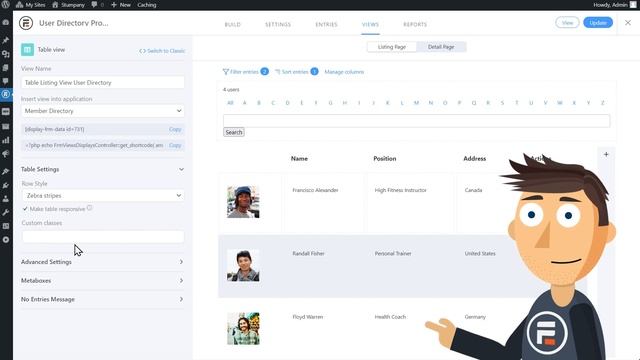Open sidebar icon below Formidable
The image size is (640, 360).
pos(6,111)
